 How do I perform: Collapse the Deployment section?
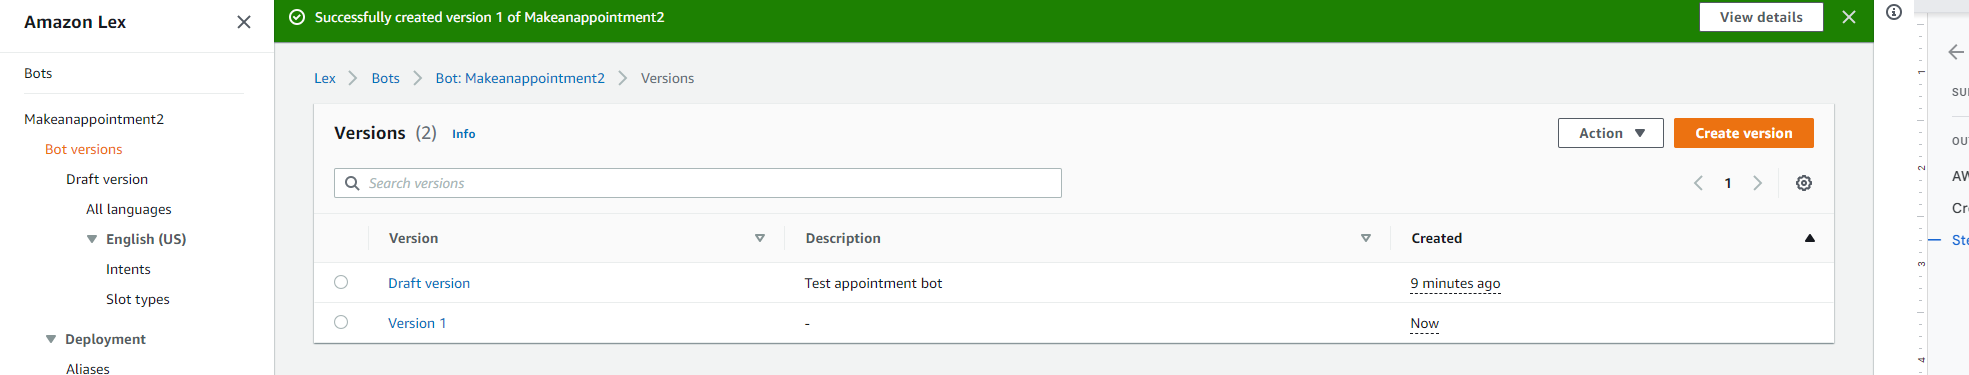[51, 339]
